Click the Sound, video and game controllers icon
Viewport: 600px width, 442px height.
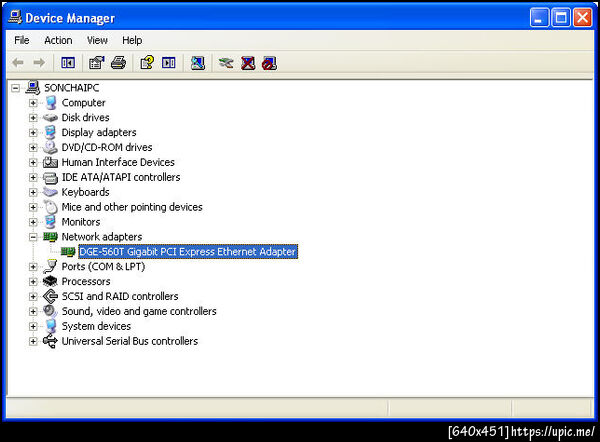(51, 311)
